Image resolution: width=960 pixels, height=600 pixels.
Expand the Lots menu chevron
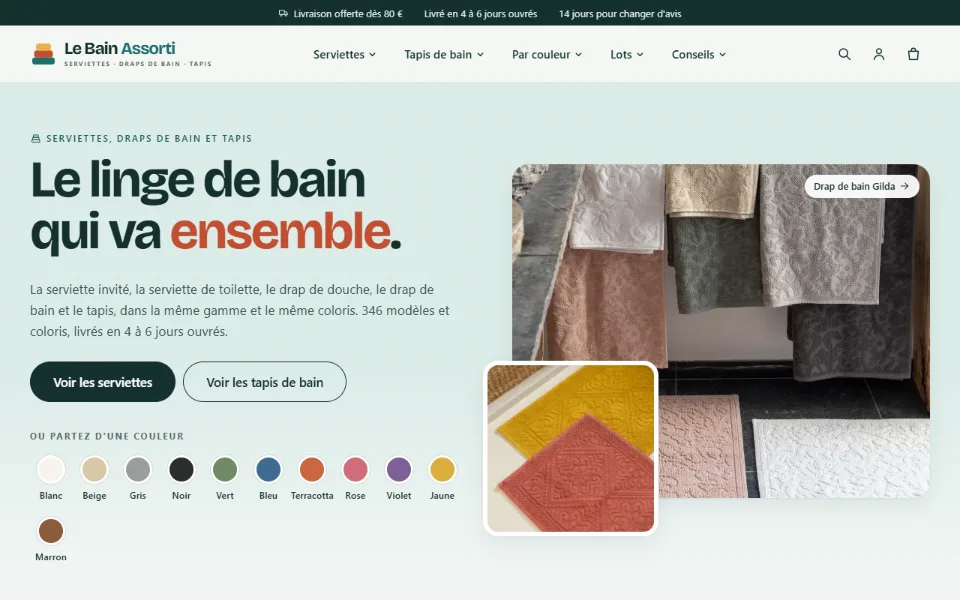(640, 54)
